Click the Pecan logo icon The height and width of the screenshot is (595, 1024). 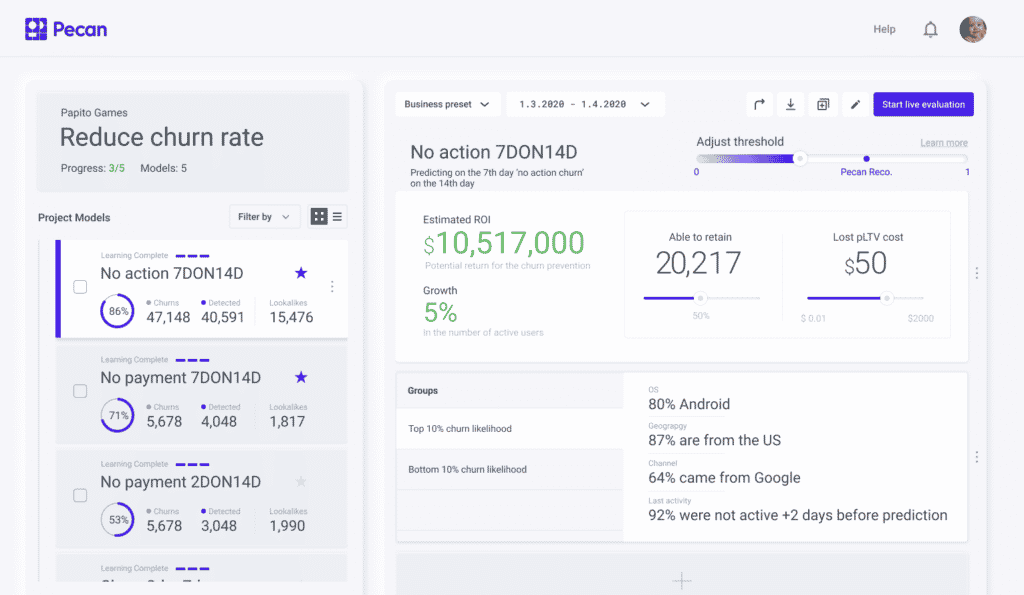36,29
